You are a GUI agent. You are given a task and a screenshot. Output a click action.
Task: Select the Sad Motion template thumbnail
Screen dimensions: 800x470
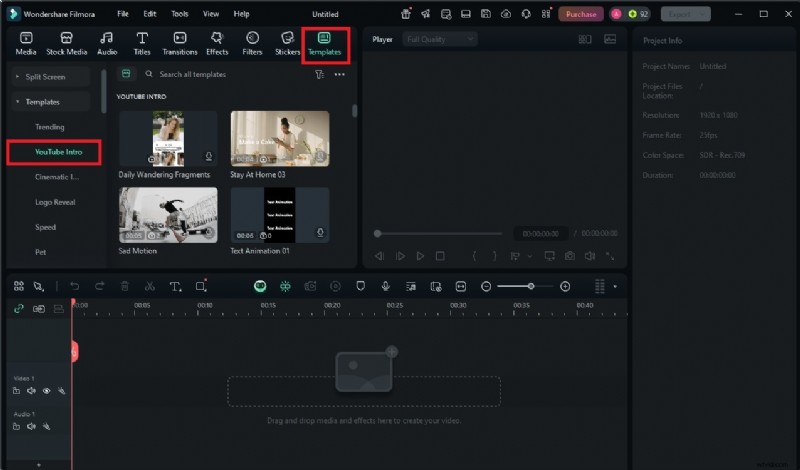click(x=168, y=214)
